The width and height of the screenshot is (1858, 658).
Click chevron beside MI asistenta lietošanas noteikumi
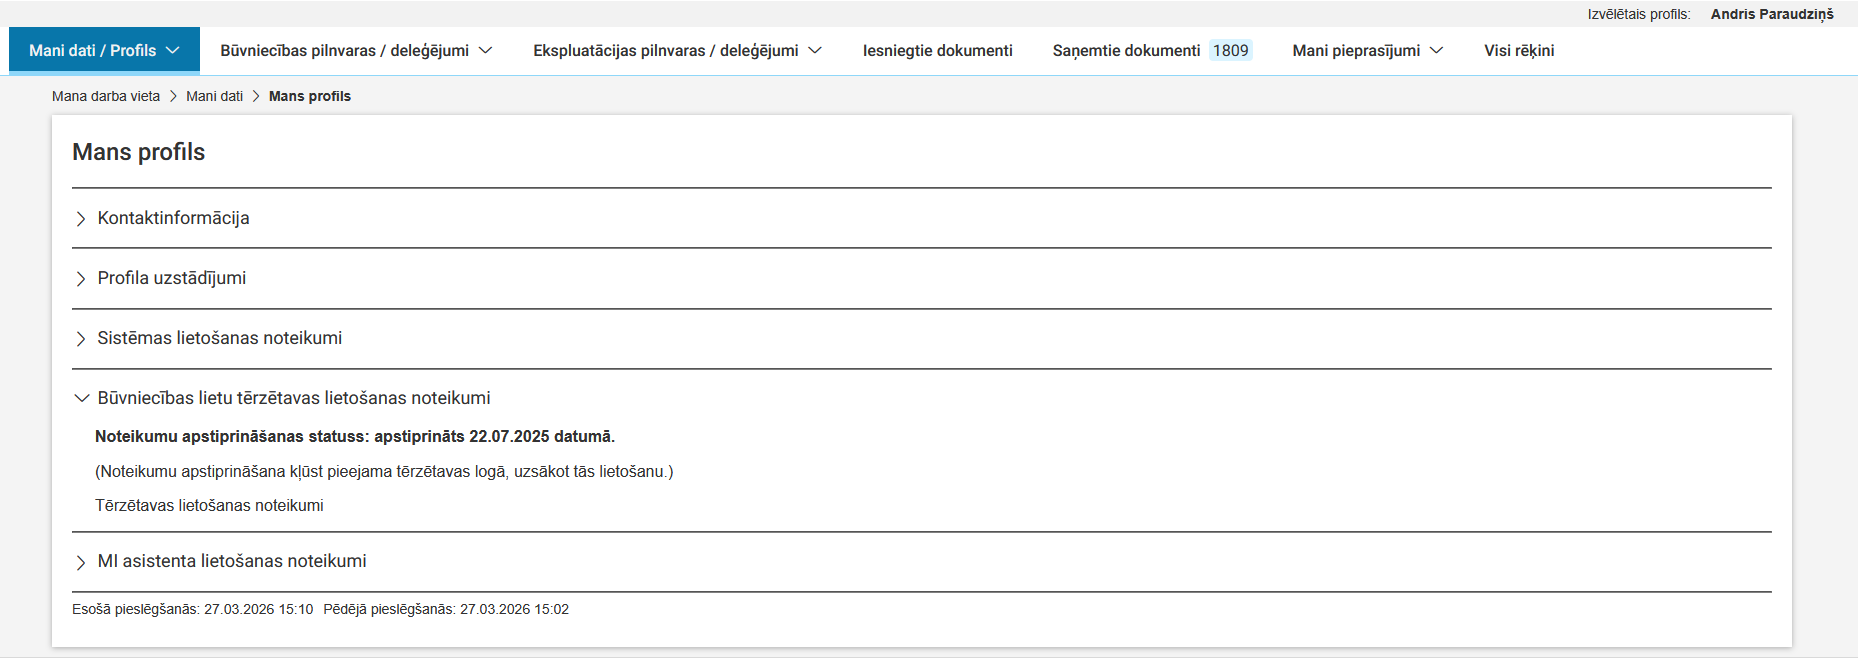pos(81,562)
